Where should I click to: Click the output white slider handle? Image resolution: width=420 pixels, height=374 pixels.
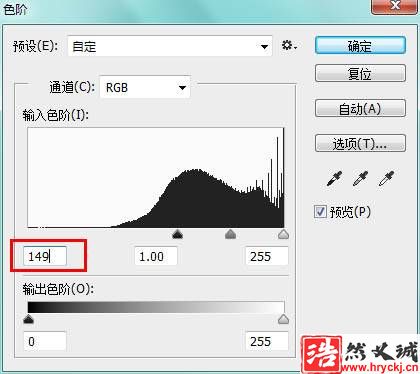[283, 320]
